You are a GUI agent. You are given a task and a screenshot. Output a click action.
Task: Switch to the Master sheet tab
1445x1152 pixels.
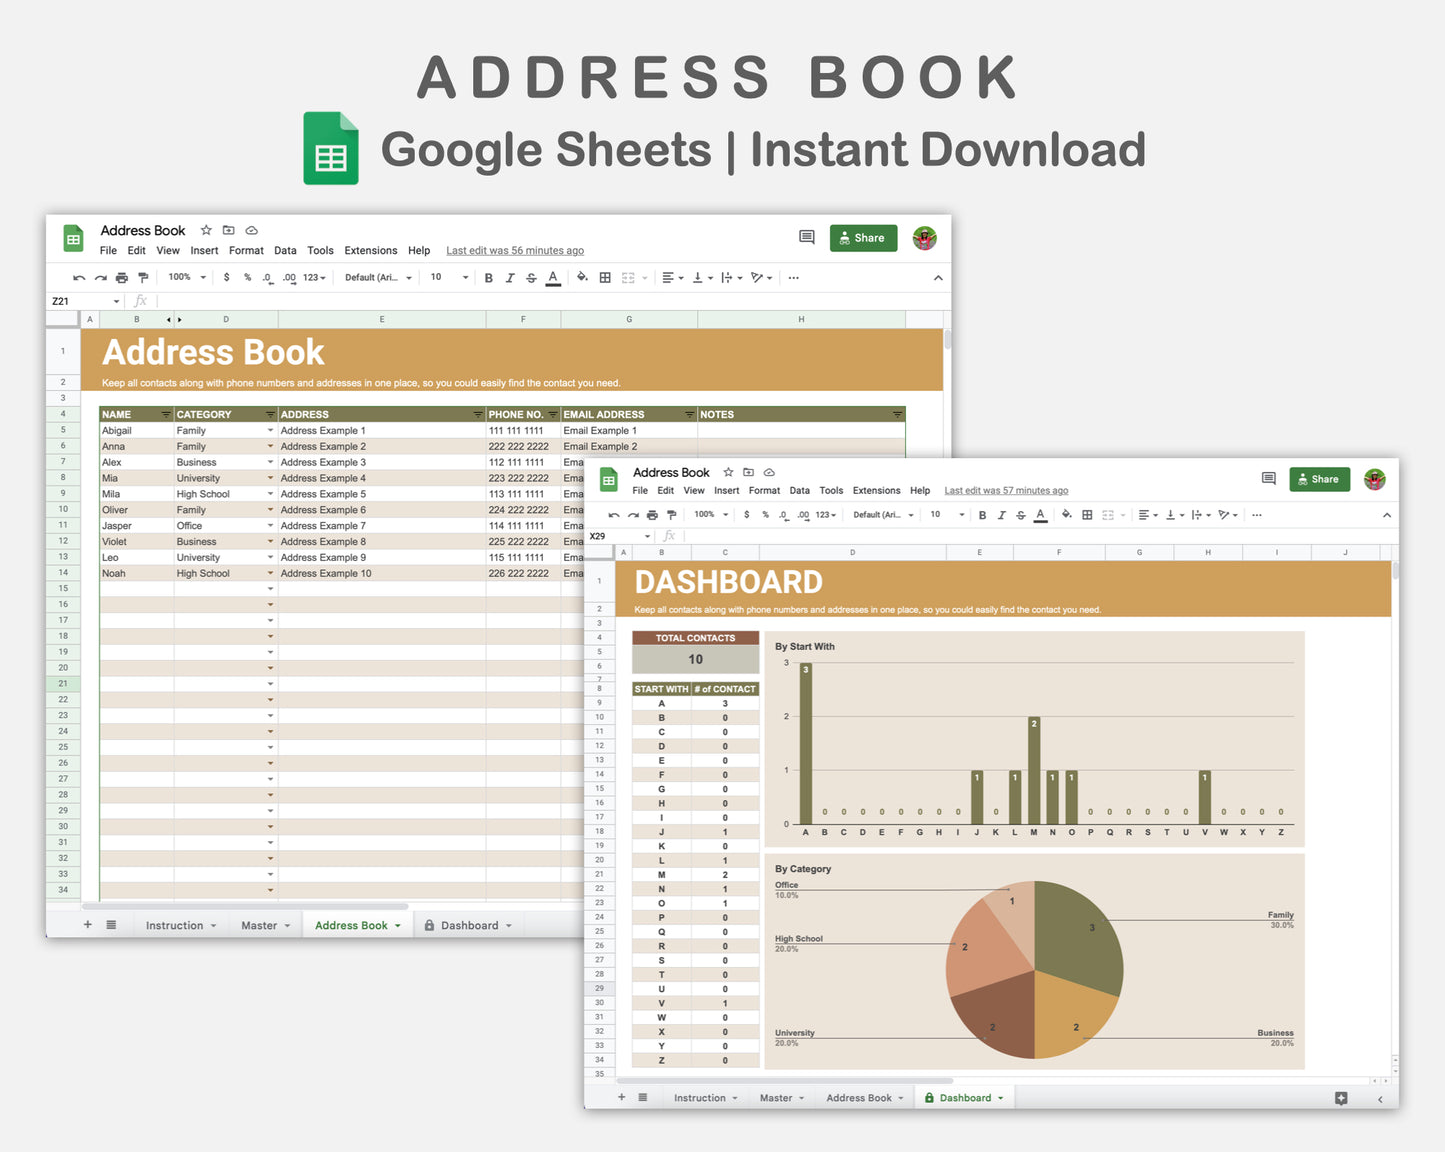258,925
